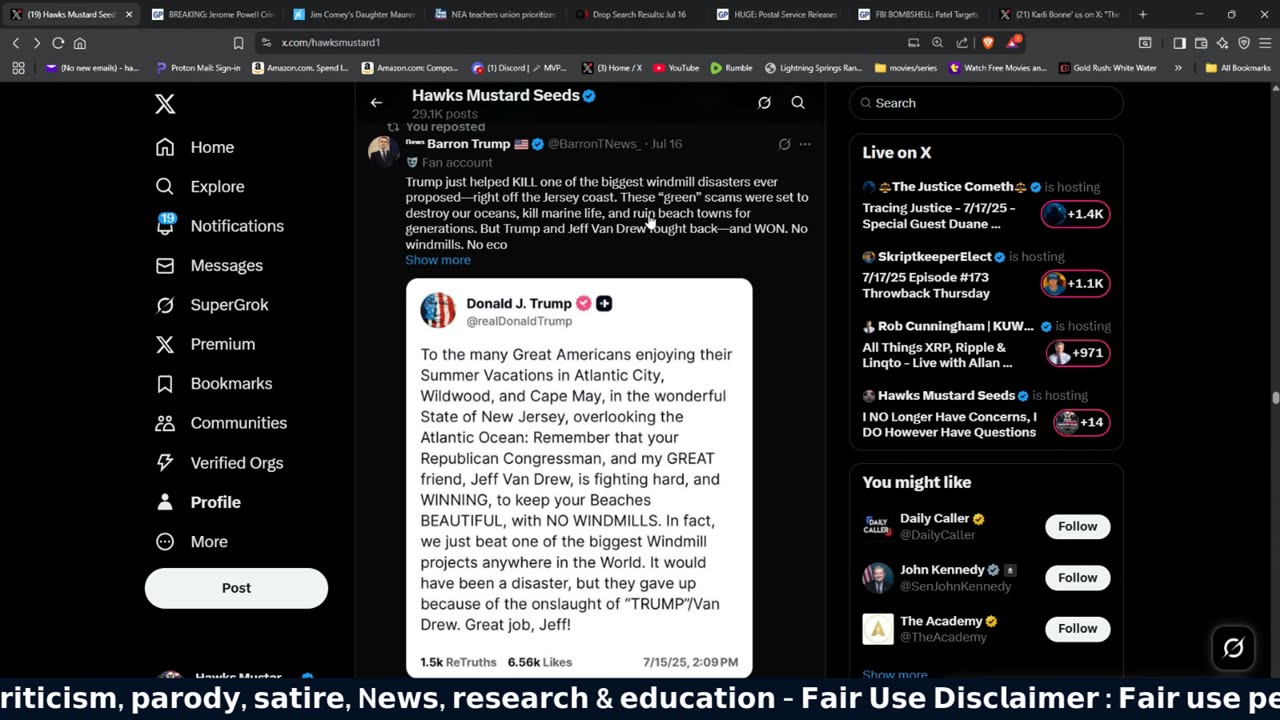Click the Brave Rewards triangle icon

tap(1012, 43)
